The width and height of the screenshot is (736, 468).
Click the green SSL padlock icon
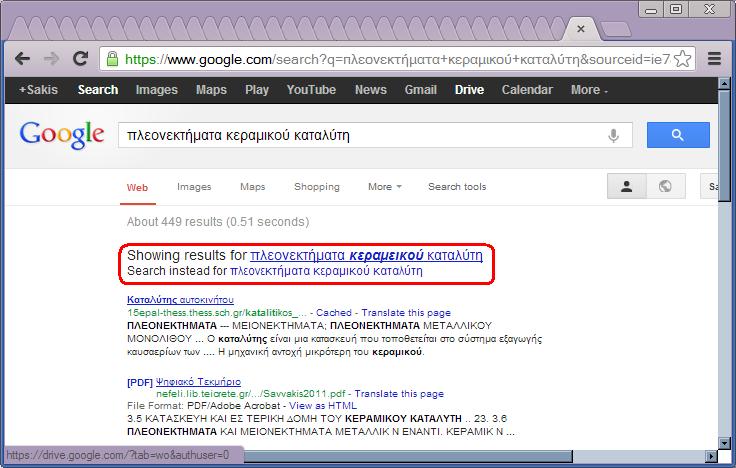[112, 59]
